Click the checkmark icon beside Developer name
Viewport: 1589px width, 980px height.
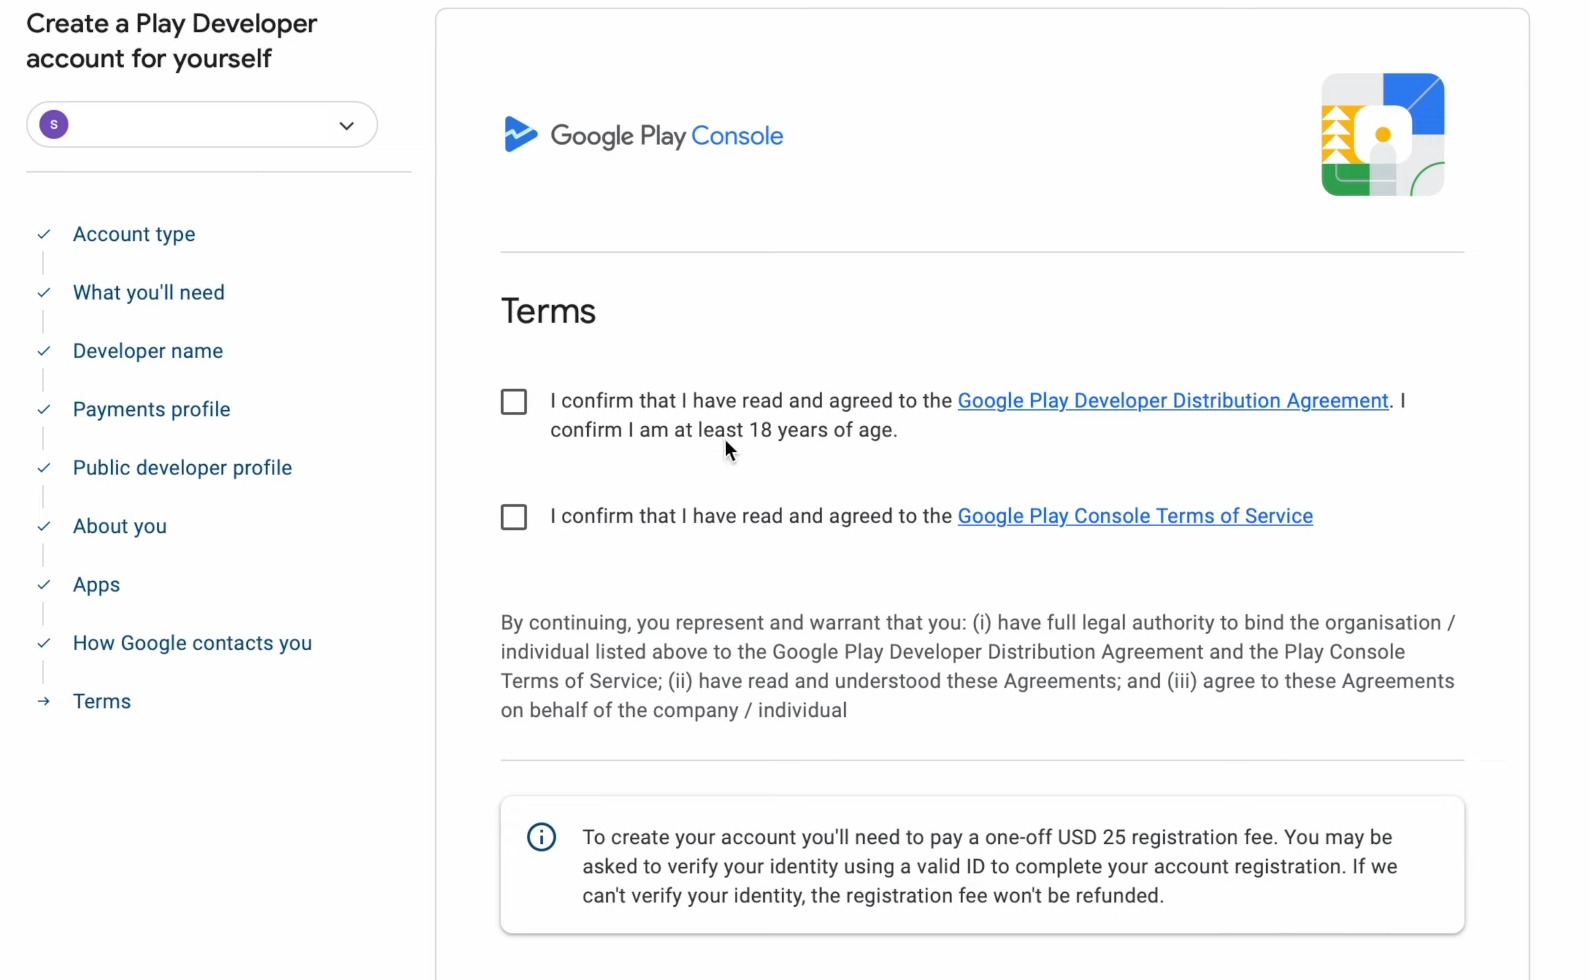[x=44, y=351]
